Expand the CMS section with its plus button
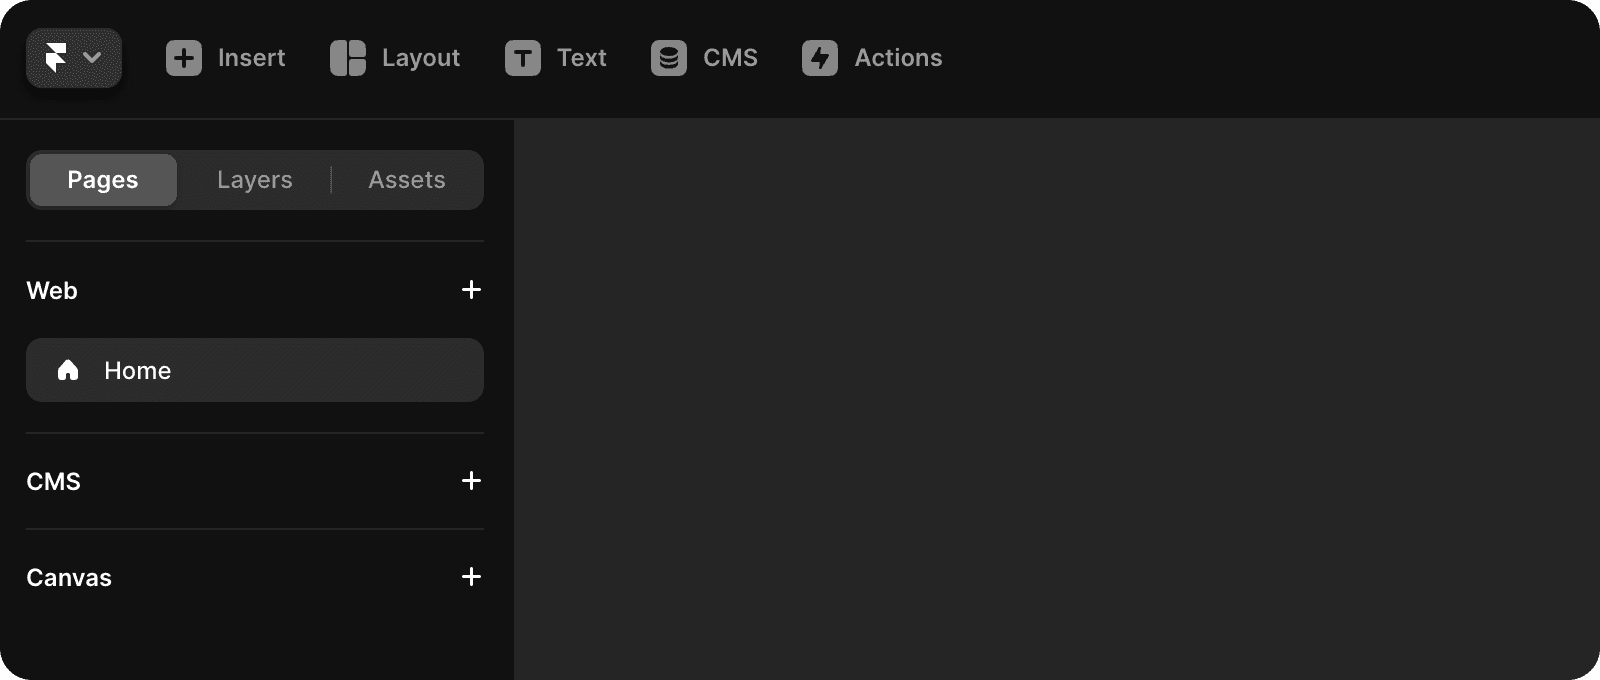This screenshot has height=680, width=1600. (x=471, y=480)
